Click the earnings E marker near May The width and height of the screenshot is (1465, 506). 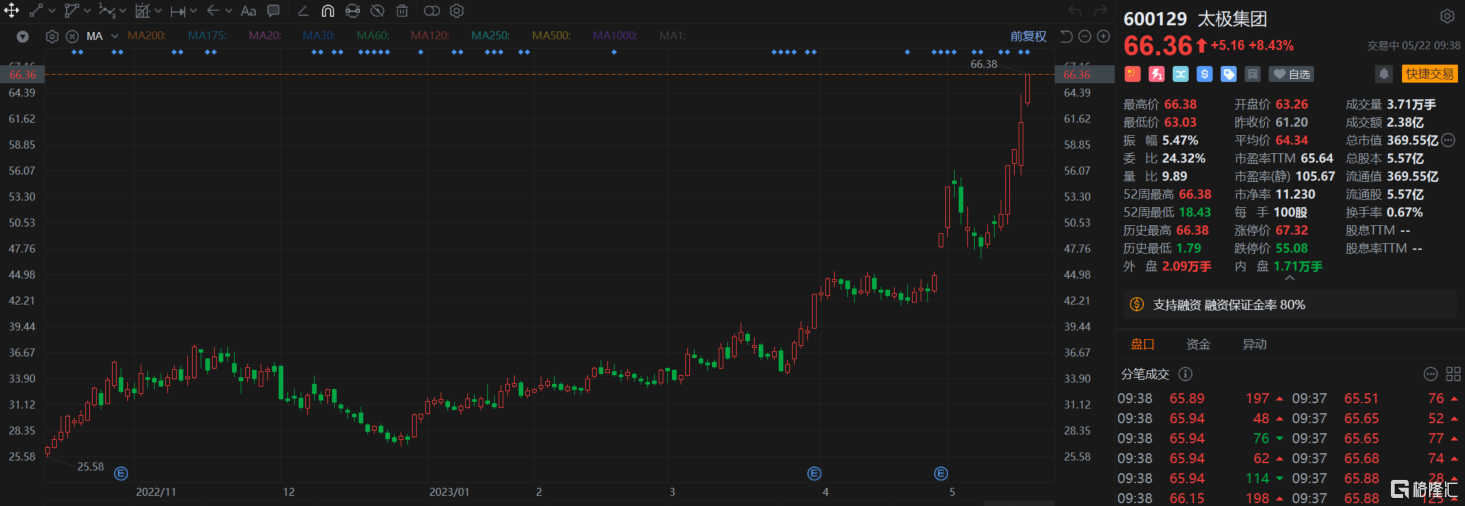(941, 473)
